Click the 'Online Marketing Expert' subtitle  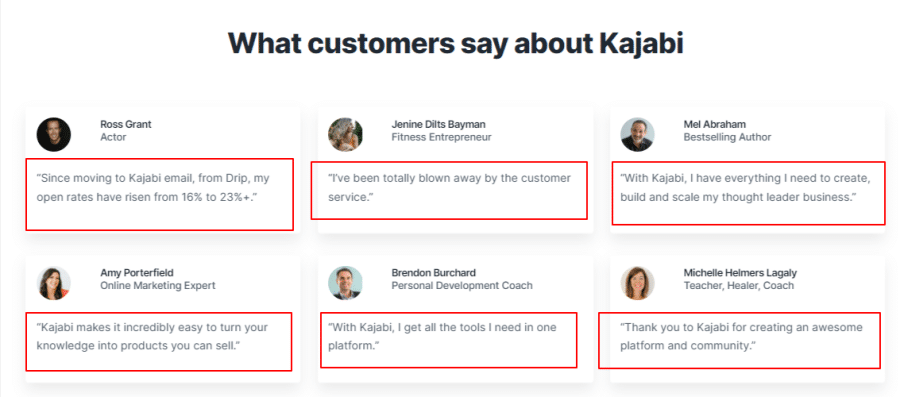tap(158, 285)
